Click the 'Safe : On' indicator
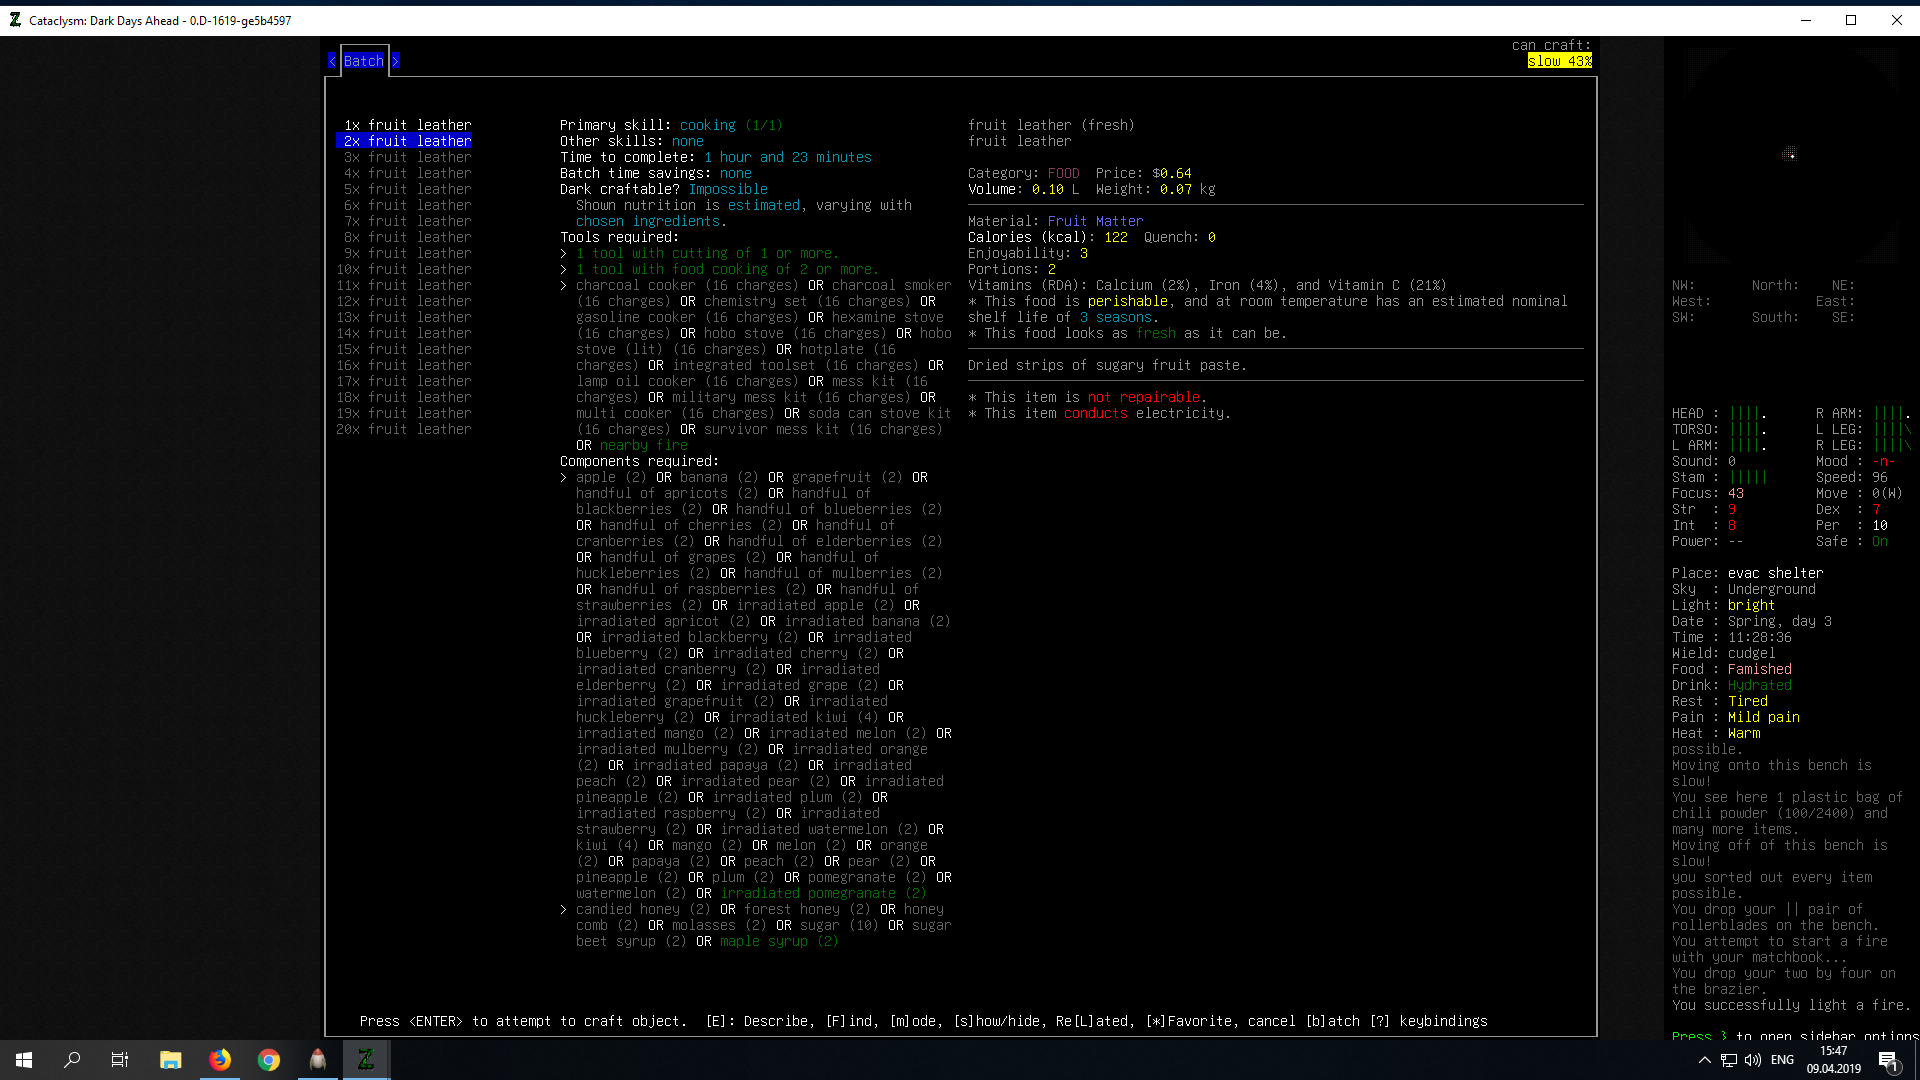 [x=1852, y=541]
